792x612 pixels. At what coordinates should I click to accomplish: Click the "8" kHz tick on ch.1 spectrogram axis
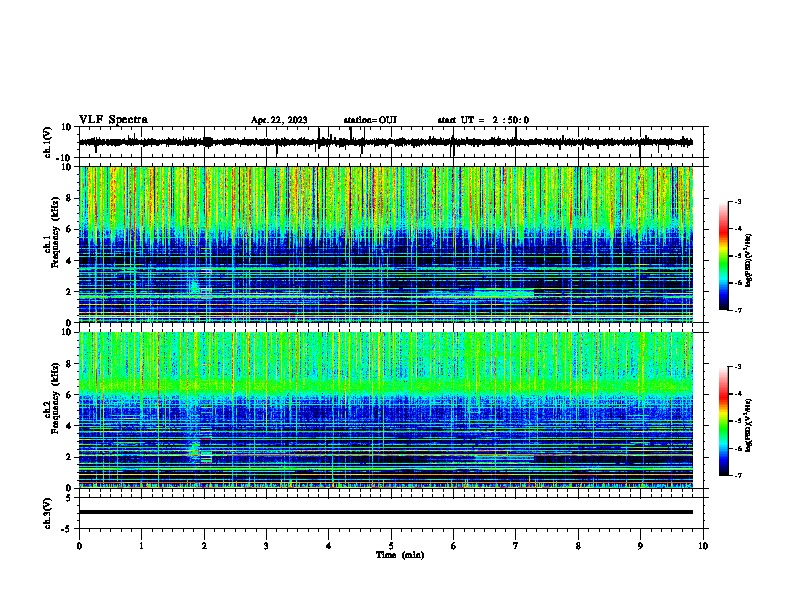coord(70,198)
